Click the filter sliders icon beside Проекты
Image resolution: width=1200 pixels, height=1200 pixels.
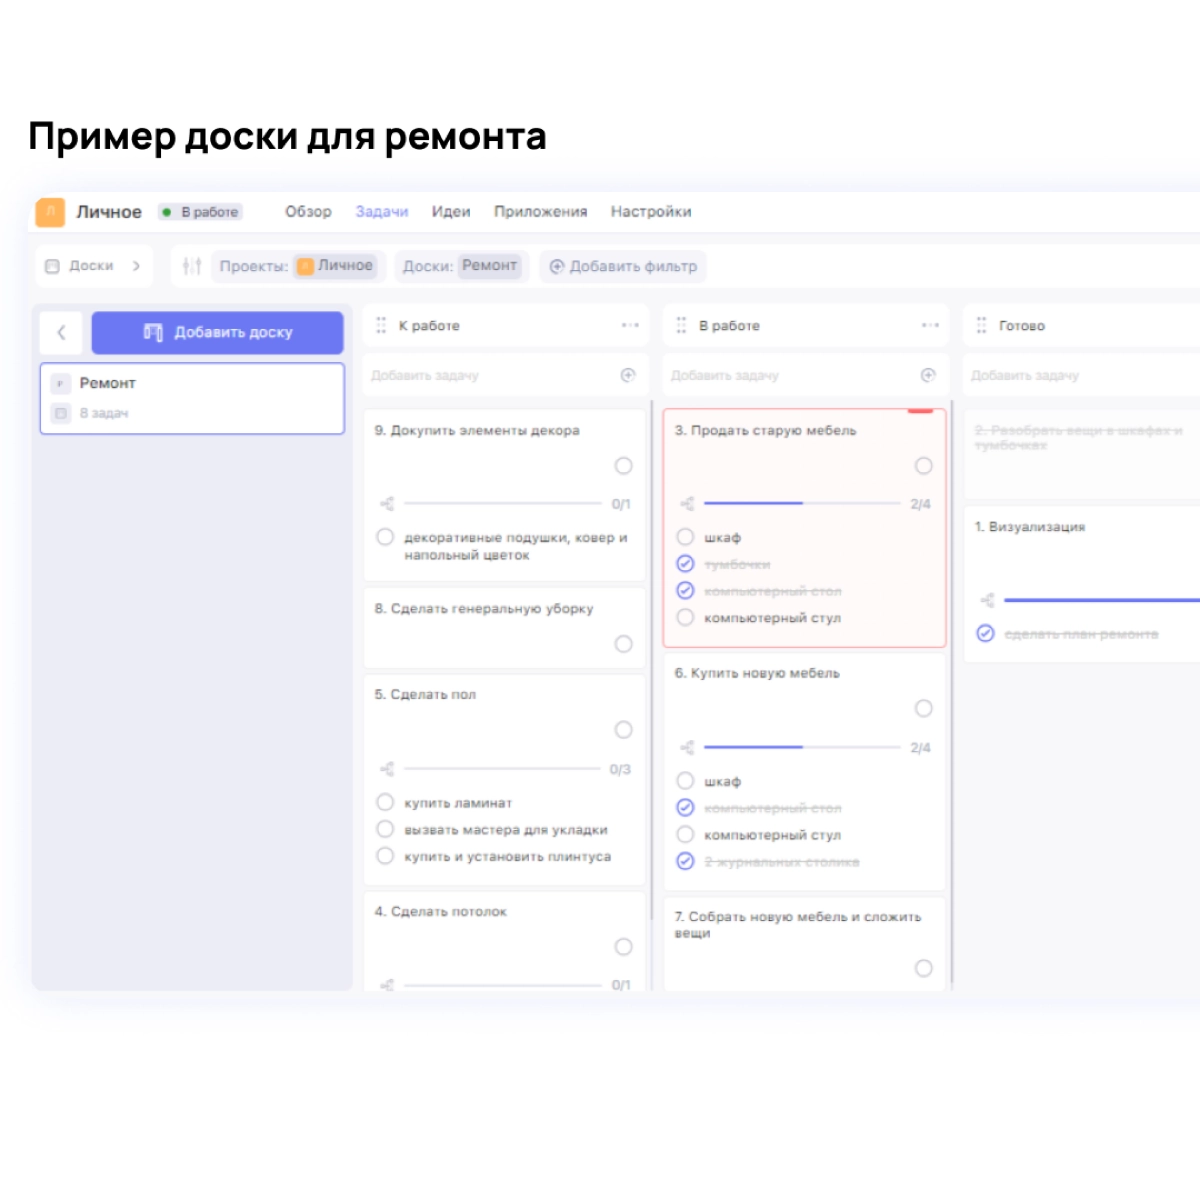[192, 266]
